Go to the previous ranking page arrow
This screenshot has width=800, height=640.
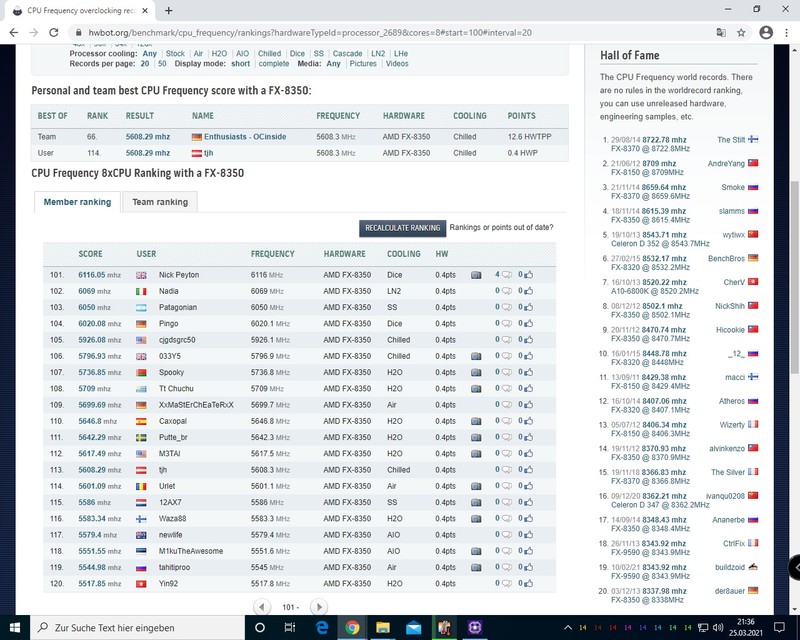click(262, 607)
